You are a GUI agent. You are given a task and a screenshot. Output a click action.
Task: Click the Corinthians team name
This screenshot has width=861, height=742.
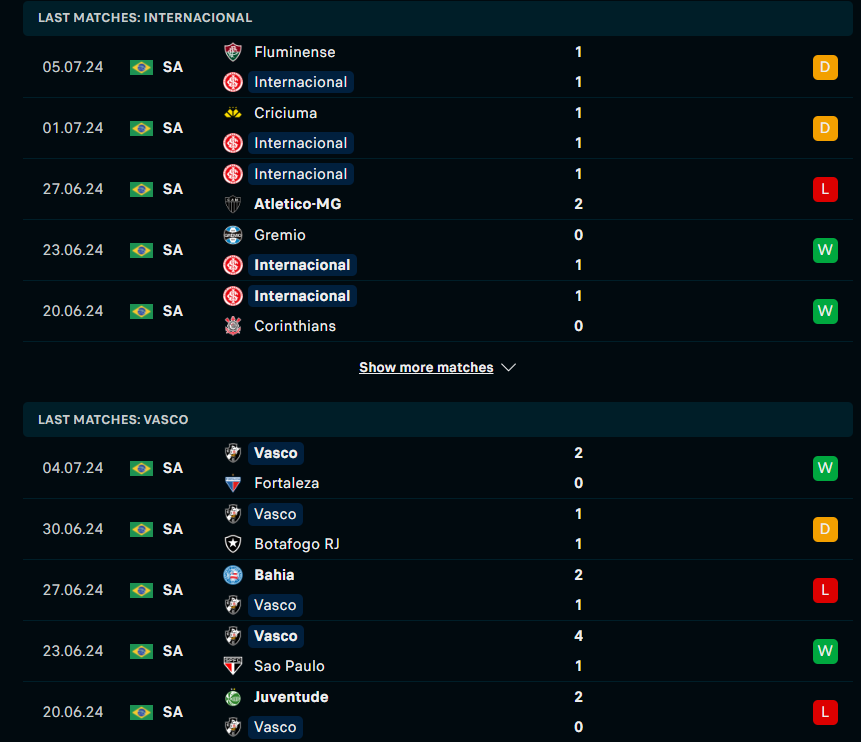[x=295, y=326]
